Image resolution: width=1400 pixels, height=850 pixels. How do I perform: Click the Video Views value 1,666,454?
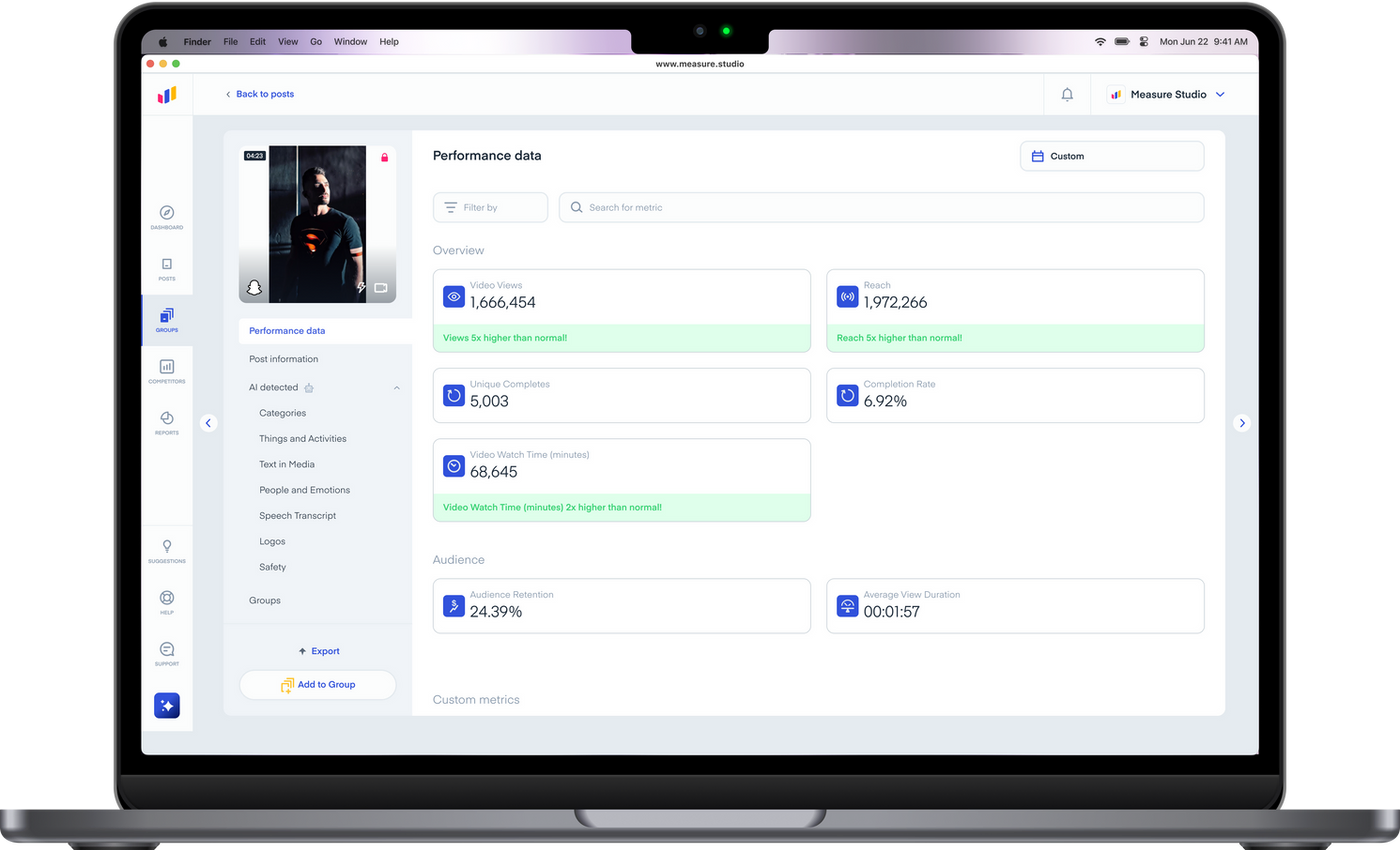coord(503,302)
